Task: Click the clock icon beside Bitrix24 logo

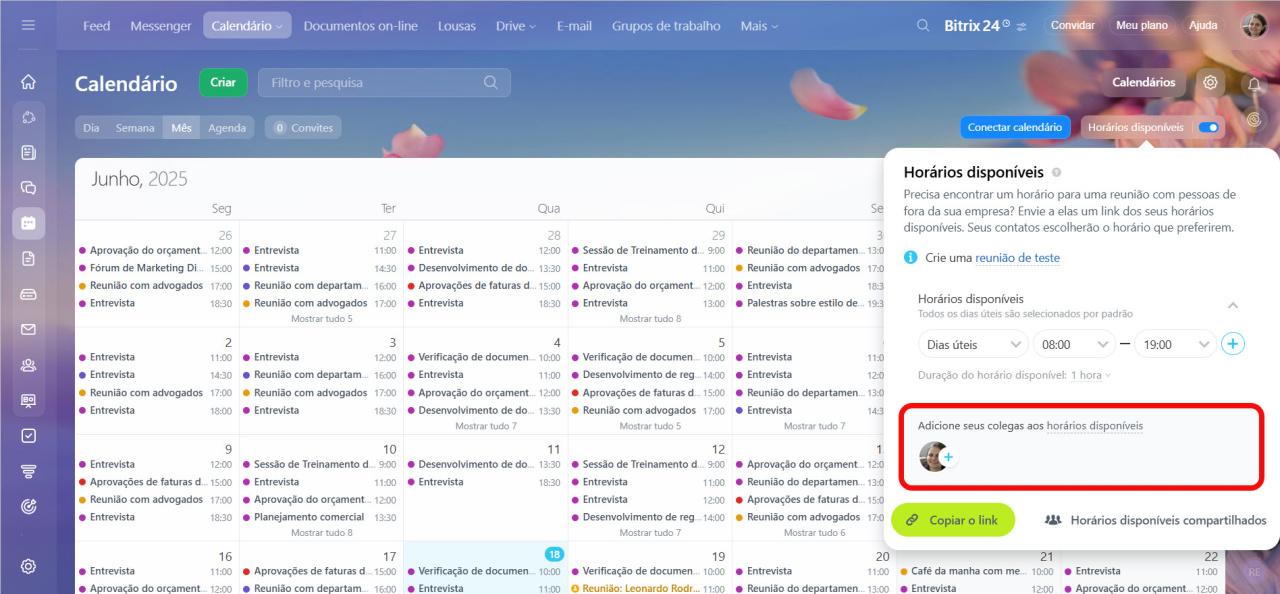Action: [1006, 23]
